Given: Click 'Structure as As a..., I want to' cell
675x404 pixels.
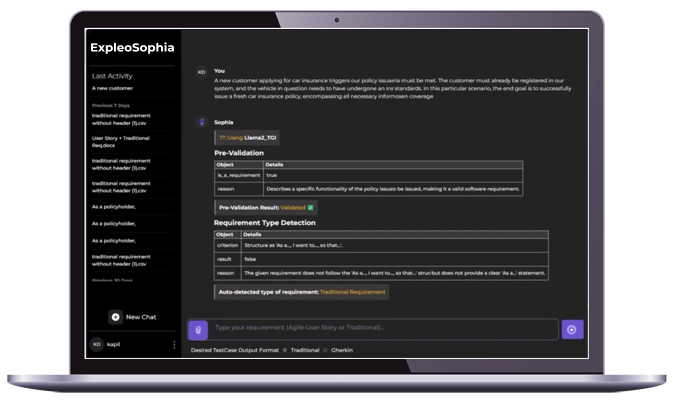Looking at the screenshot, I should click(x=394, y=245).
